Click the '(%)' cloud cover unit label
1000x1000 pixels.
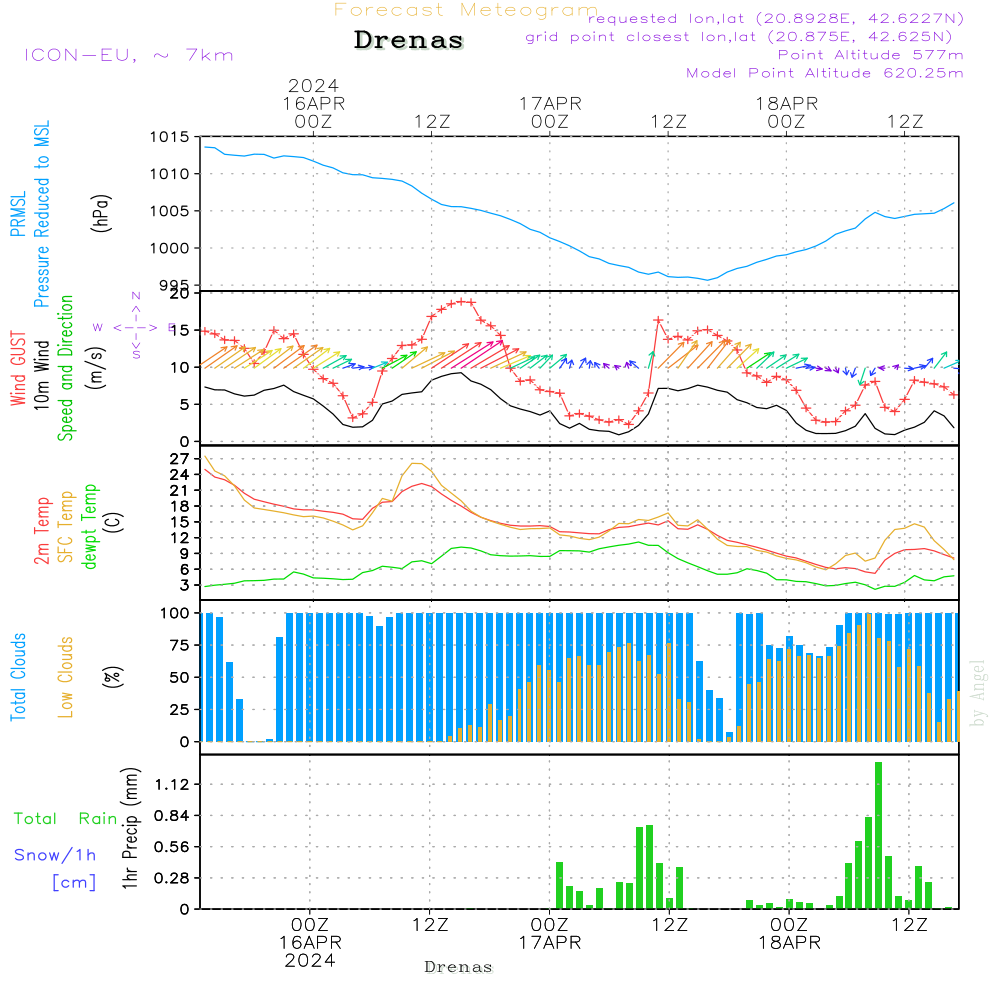pos(112,677)
